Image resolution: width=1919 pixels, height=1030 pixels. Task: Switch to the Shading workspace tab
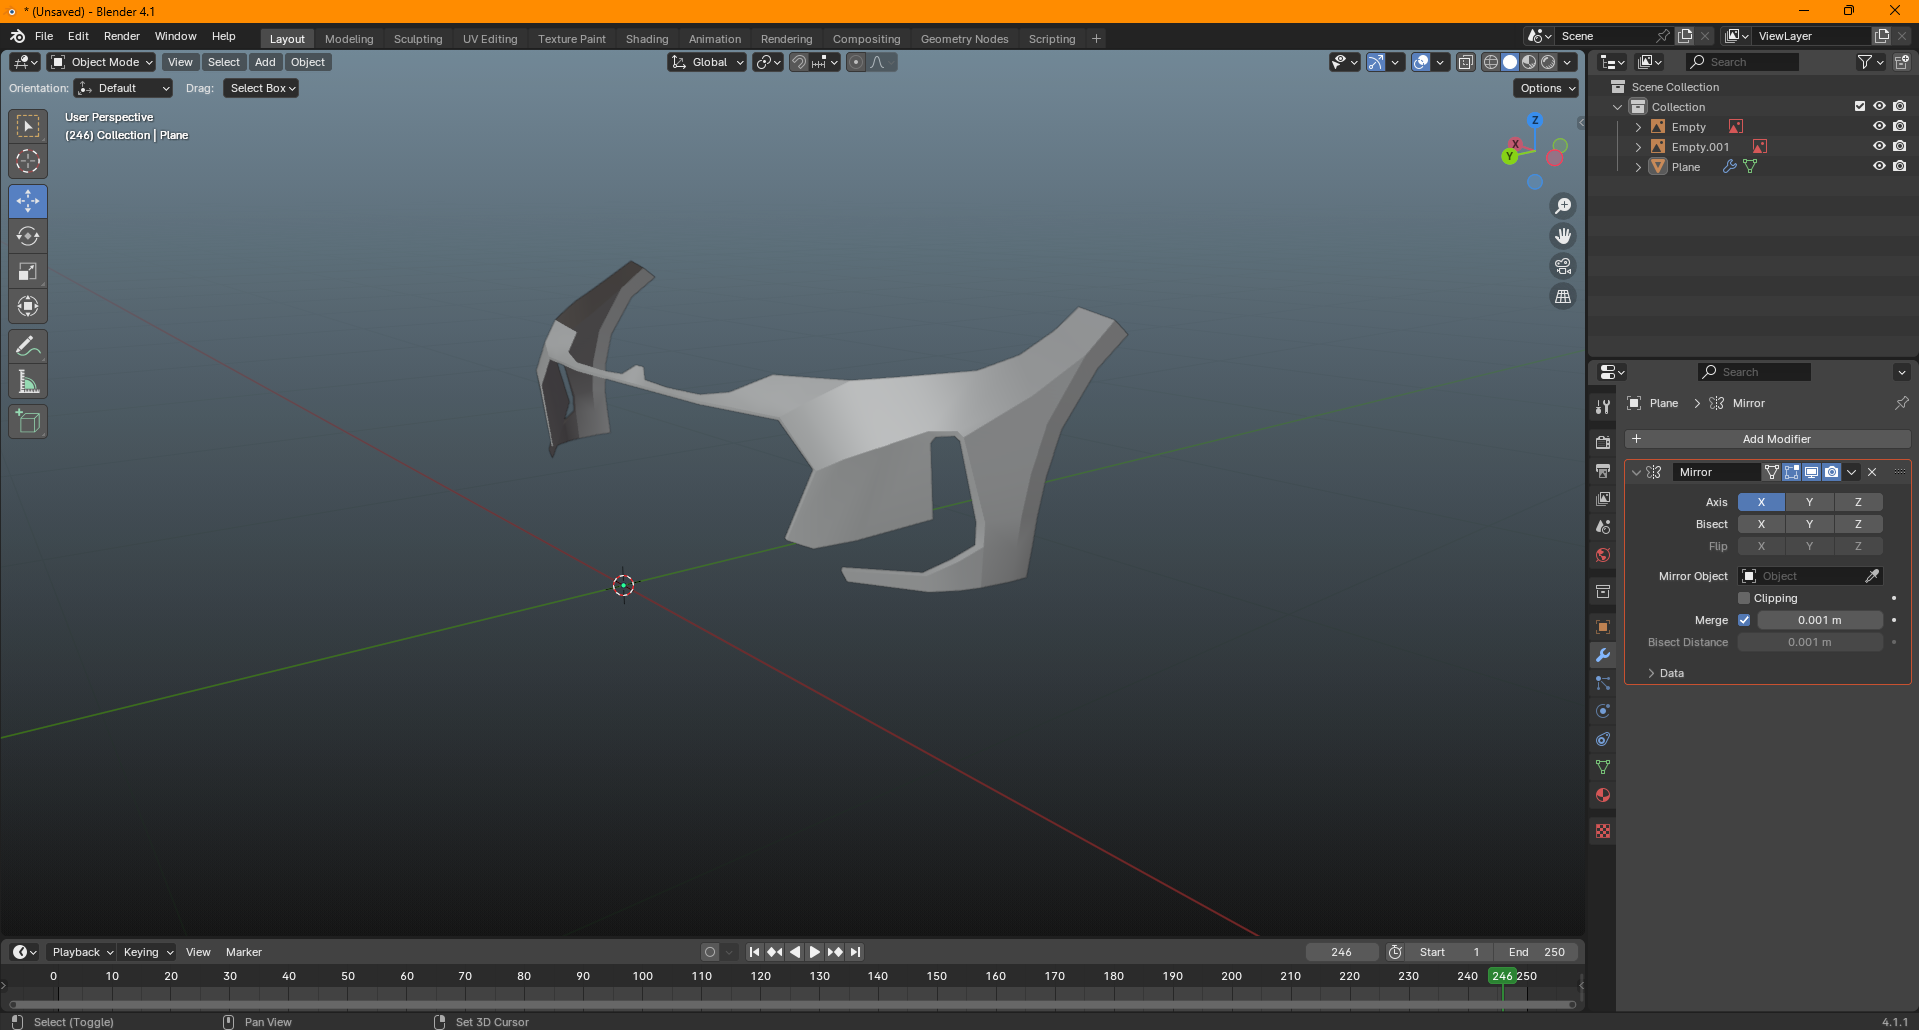(x=647, y=39)
